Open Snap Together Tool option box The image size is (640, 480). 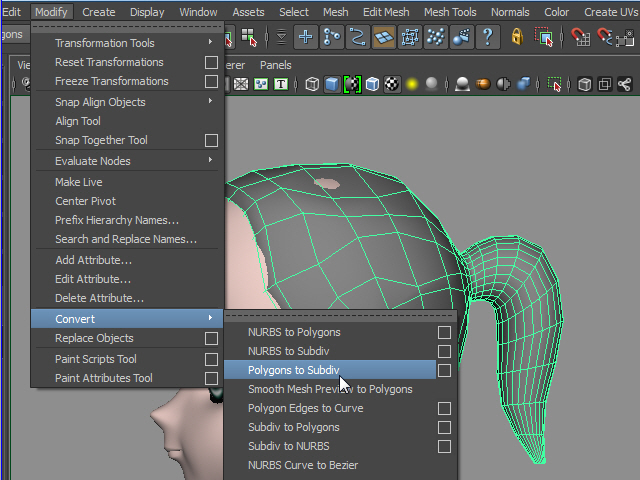pyautogui.click(x=211, y=141)
